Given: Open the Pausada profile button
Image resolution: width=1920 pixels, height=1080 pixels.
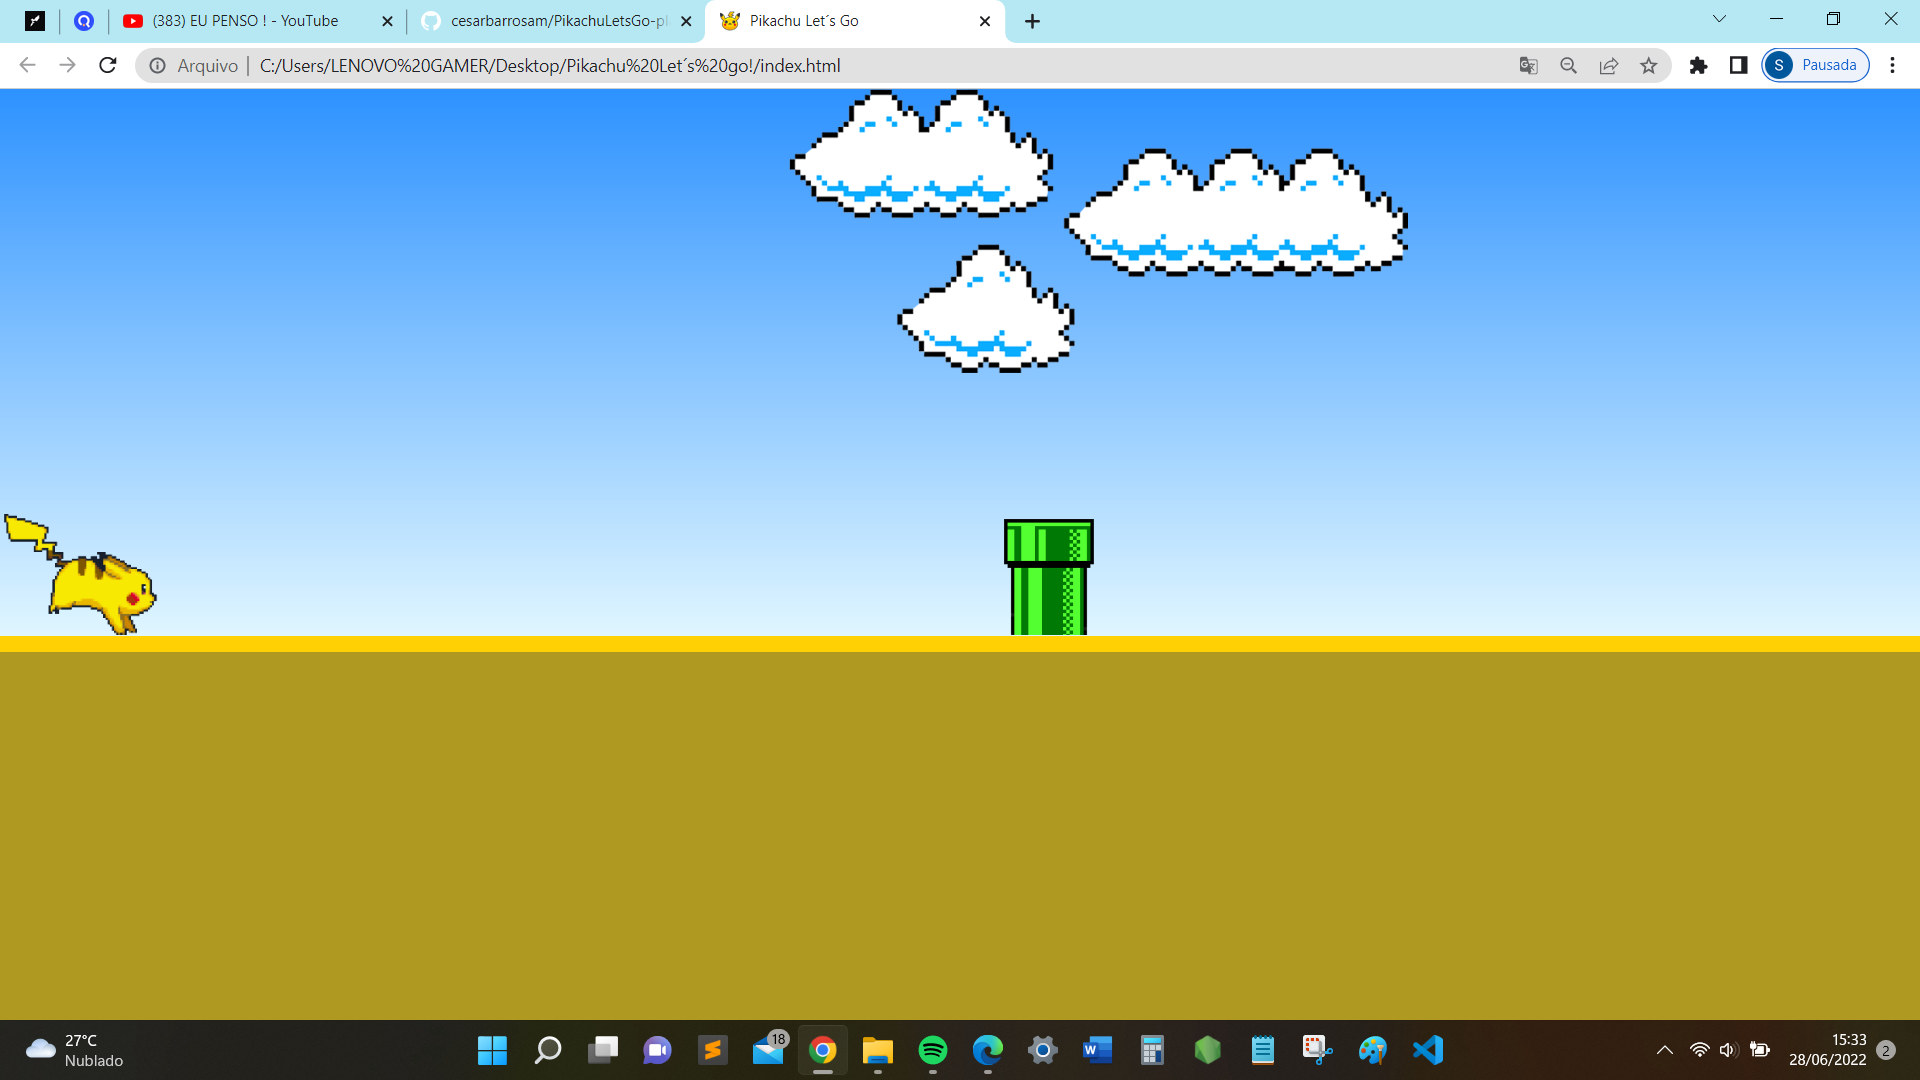Looking at the screenshot, I should tap(1815, 65).
